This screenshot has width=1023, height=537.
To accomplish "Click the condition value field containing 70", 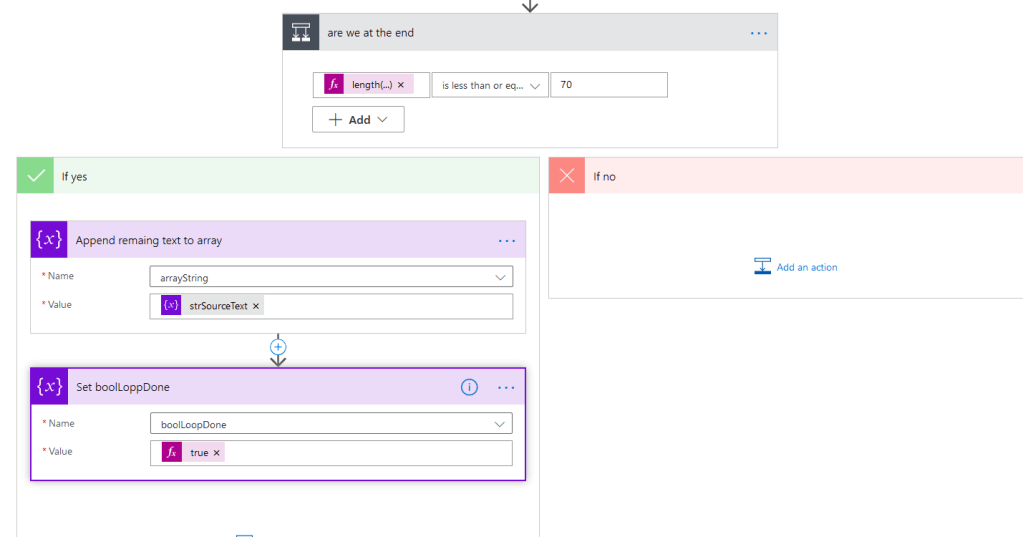I will (608, 85).
